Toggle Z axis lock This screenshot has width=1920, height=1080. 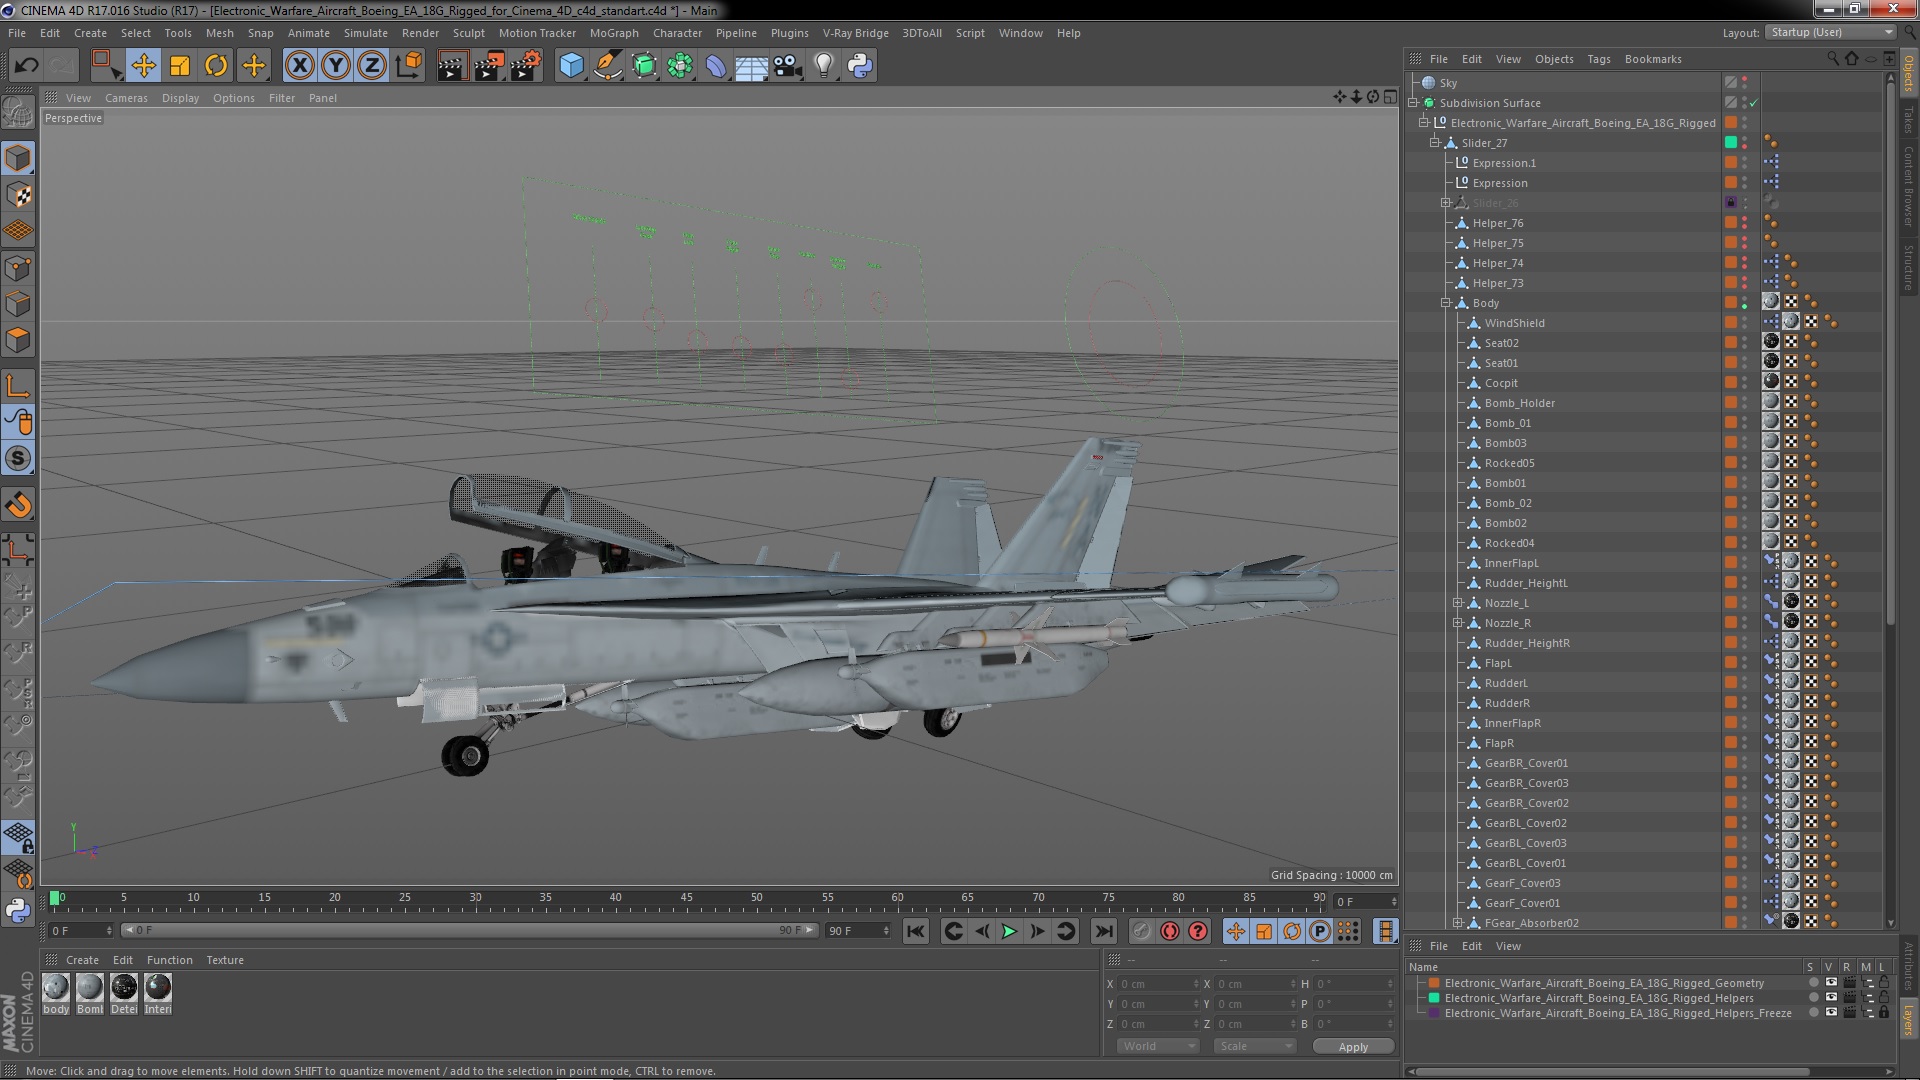click(x=372, y=66)
